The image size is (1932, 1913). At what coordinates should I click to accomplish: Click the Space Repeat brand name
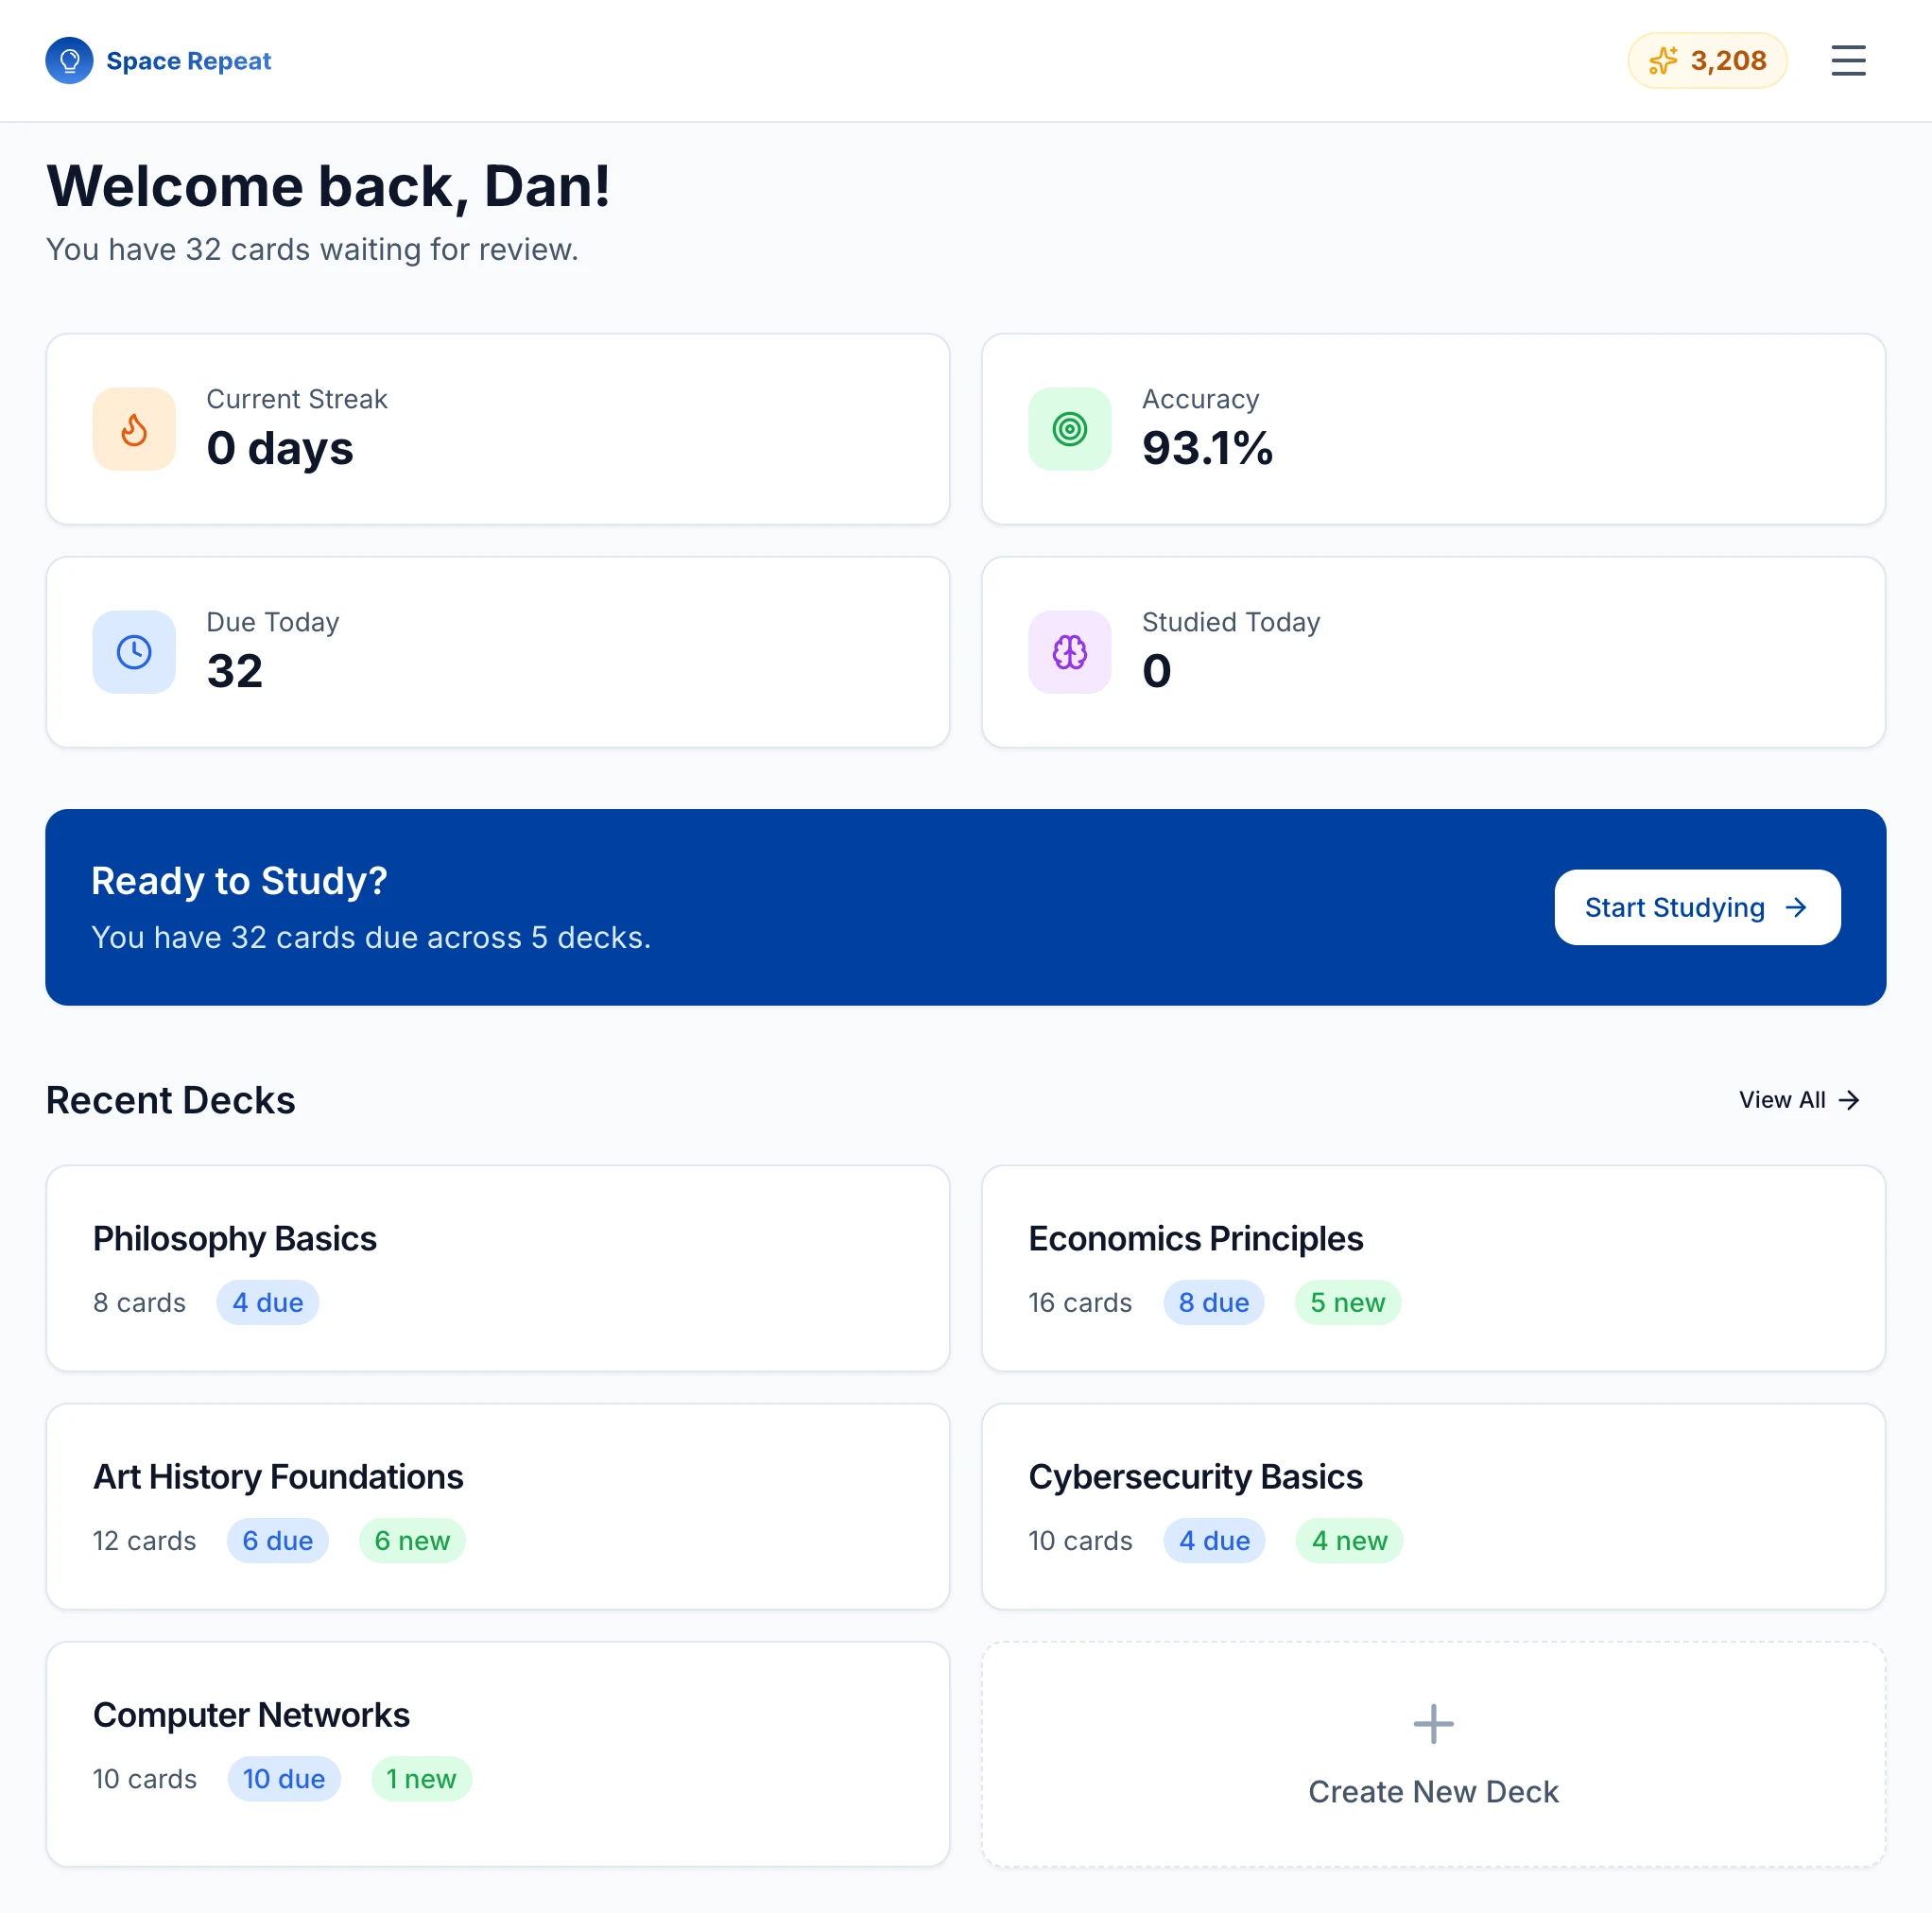point(188,61)
